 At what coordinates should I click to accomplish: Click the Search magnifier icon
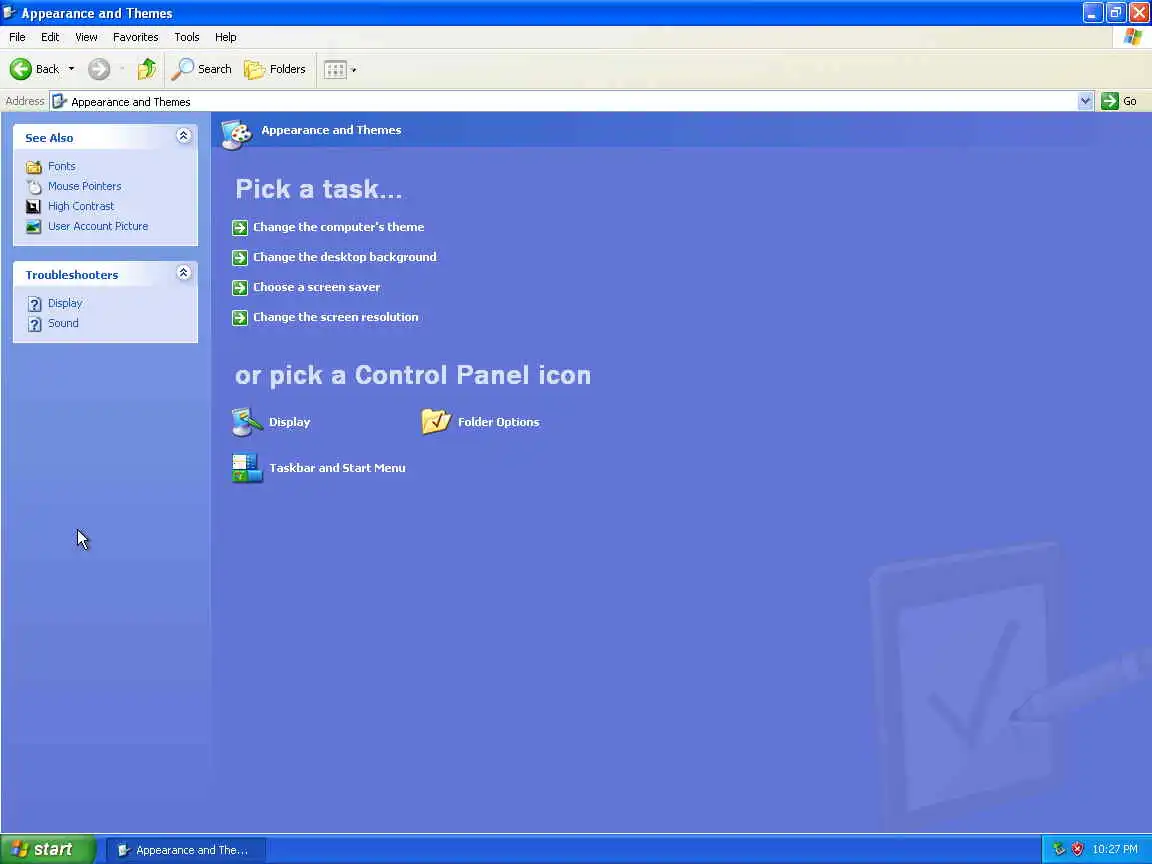pos(182,69)
